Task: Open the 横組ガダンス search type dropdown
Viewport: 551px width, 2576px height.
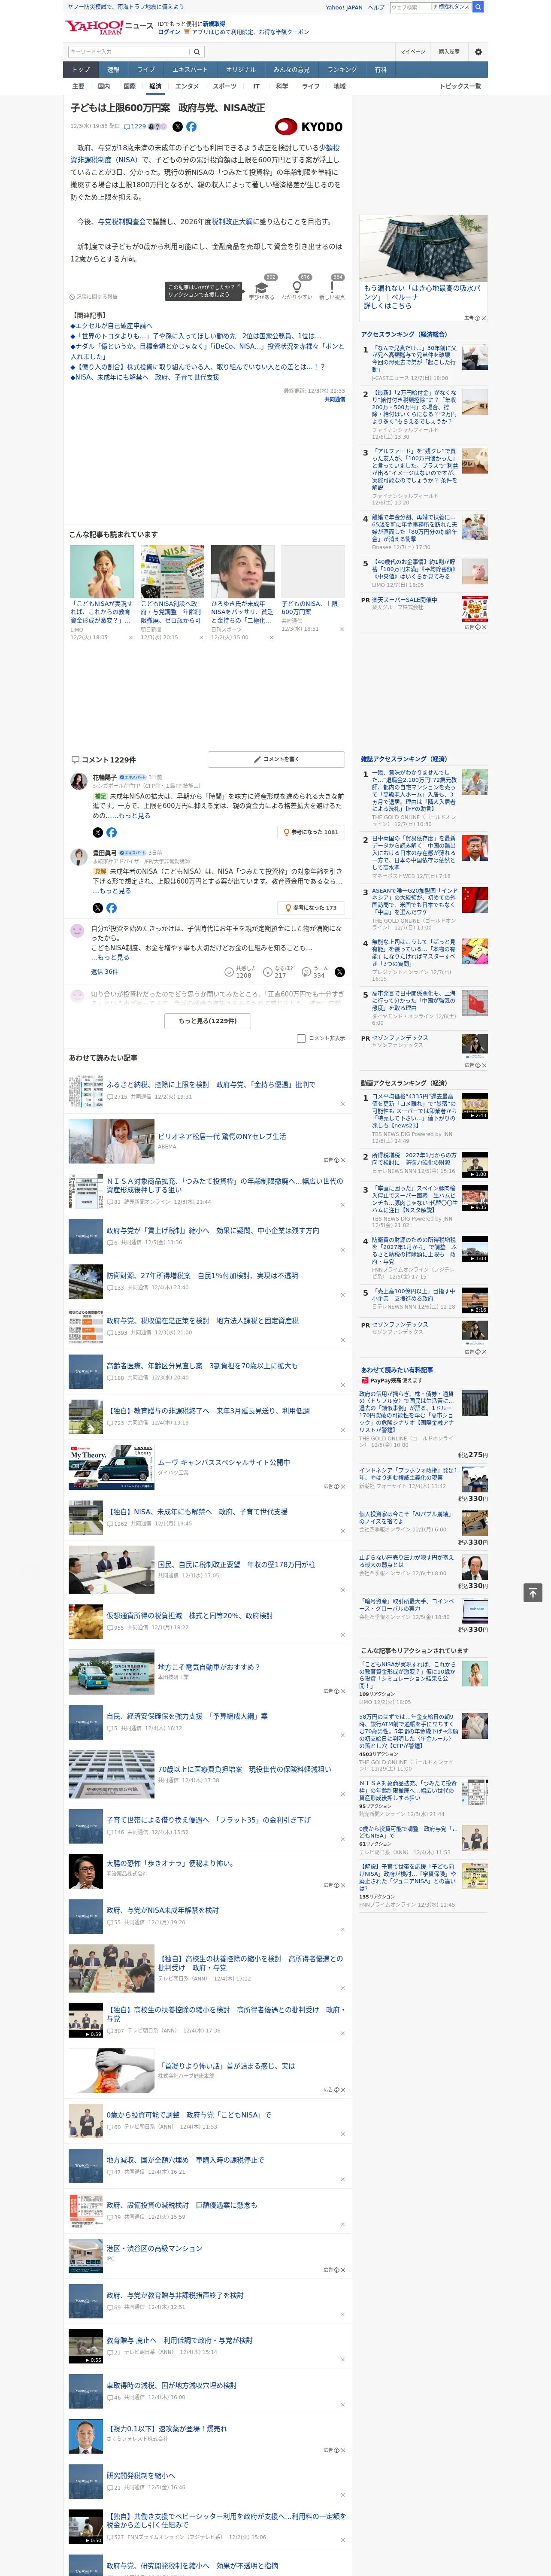Action: pos(452,7)
